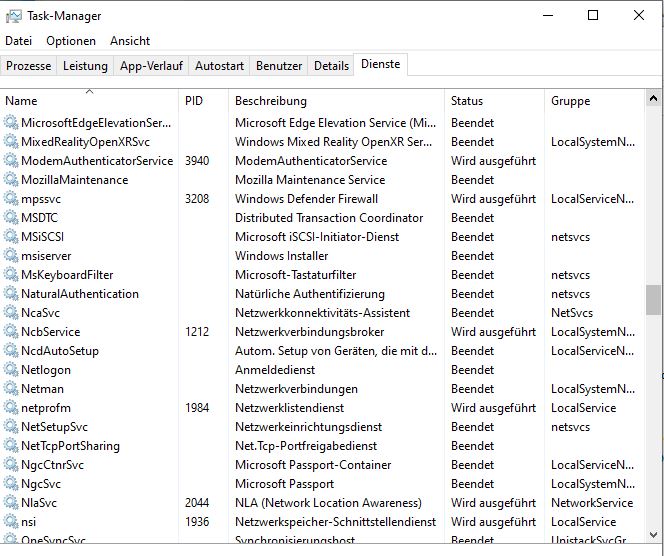
Task: Click PID value 1936
Action: pyautogui.click(x=197, y=522)
